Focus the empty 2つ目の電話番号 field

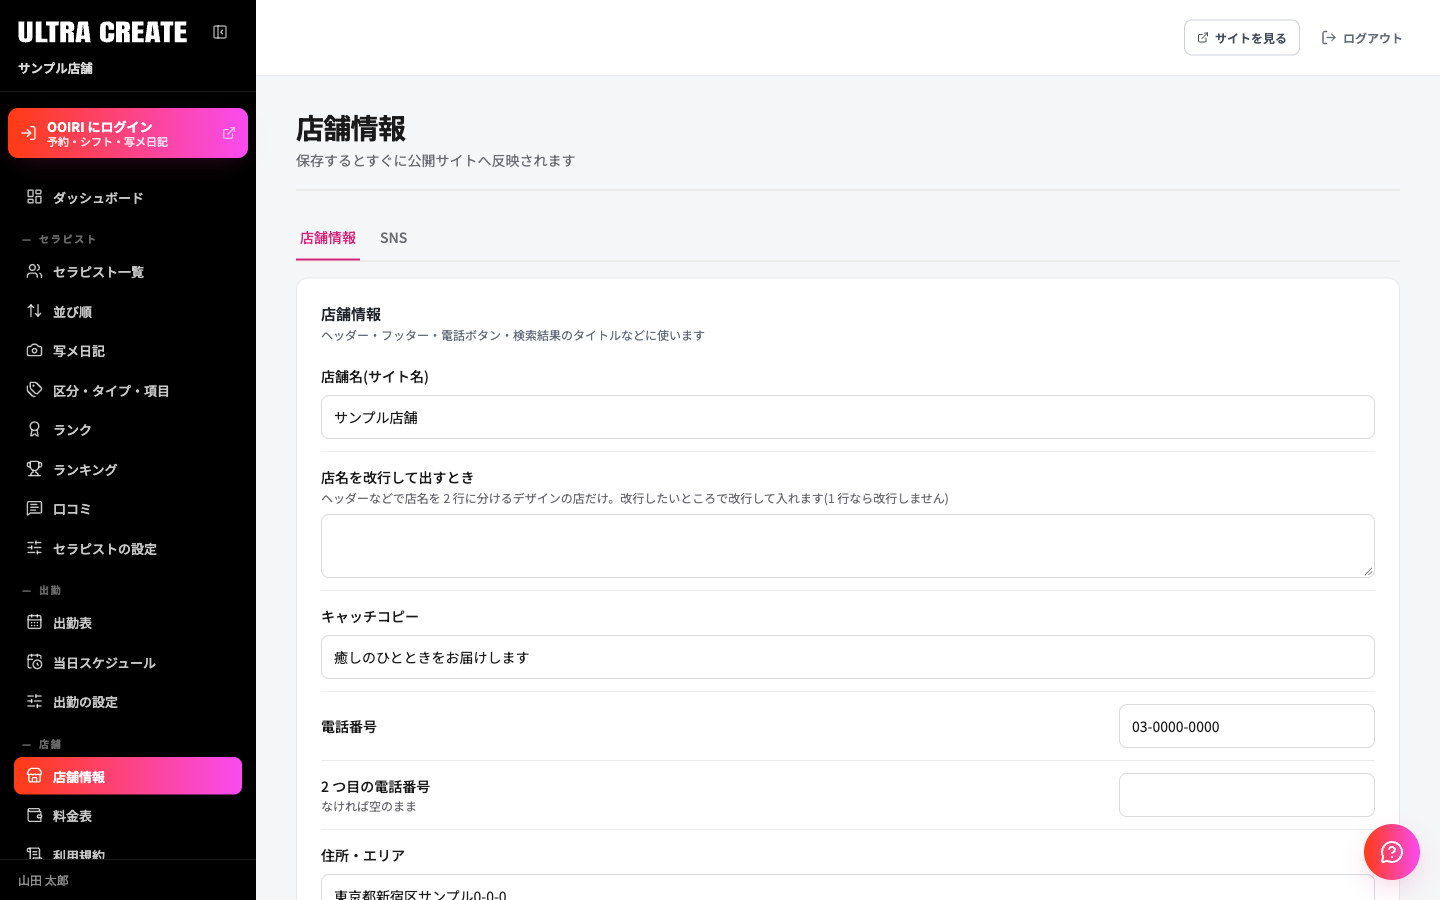click(1247, 795)
